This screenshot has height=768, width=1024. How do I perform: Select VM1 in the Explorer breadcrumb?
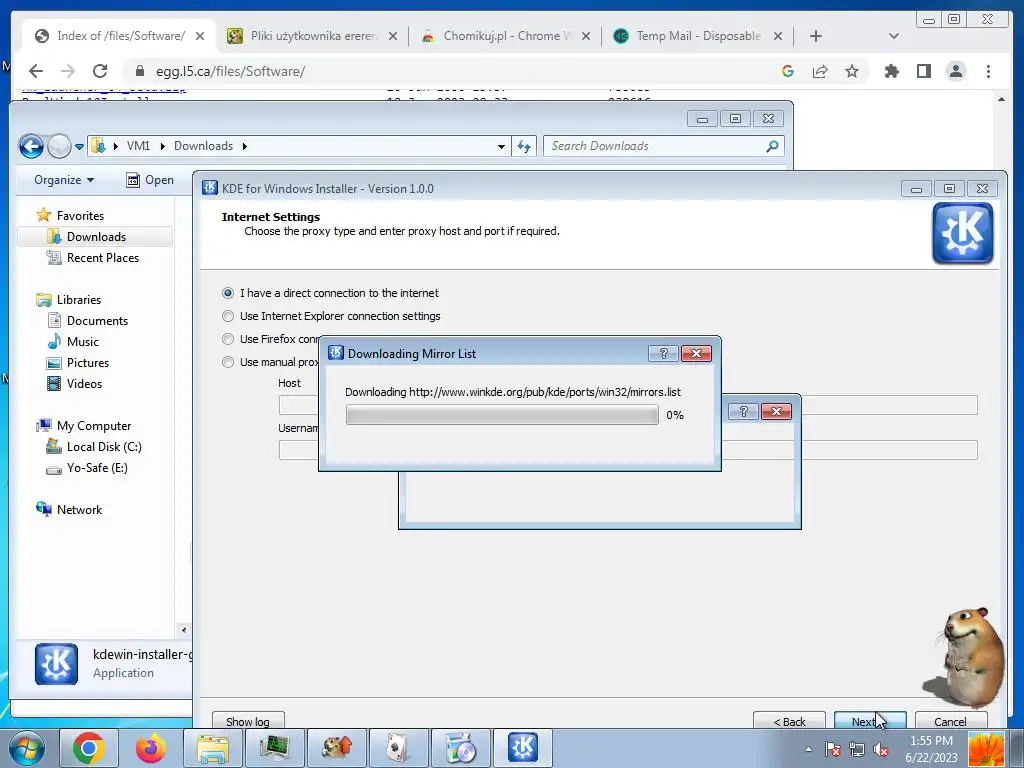[x=138, y=146]
